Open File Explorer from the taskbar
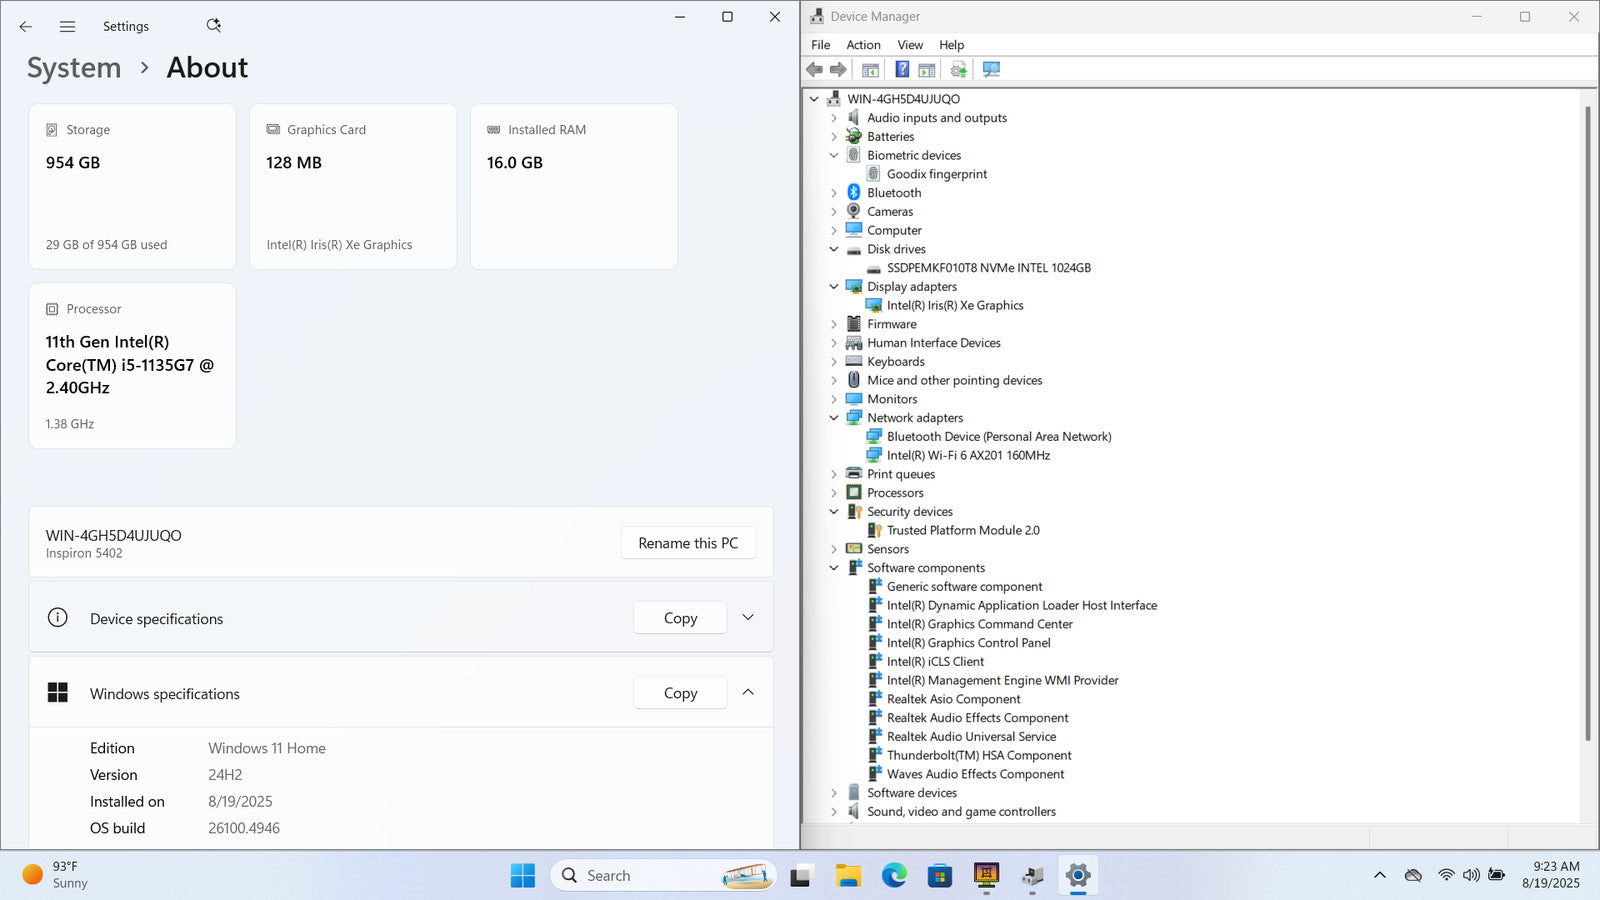The width and height of the screenshot is (1600, 900). pyautogui.click(x=848, y=876)
